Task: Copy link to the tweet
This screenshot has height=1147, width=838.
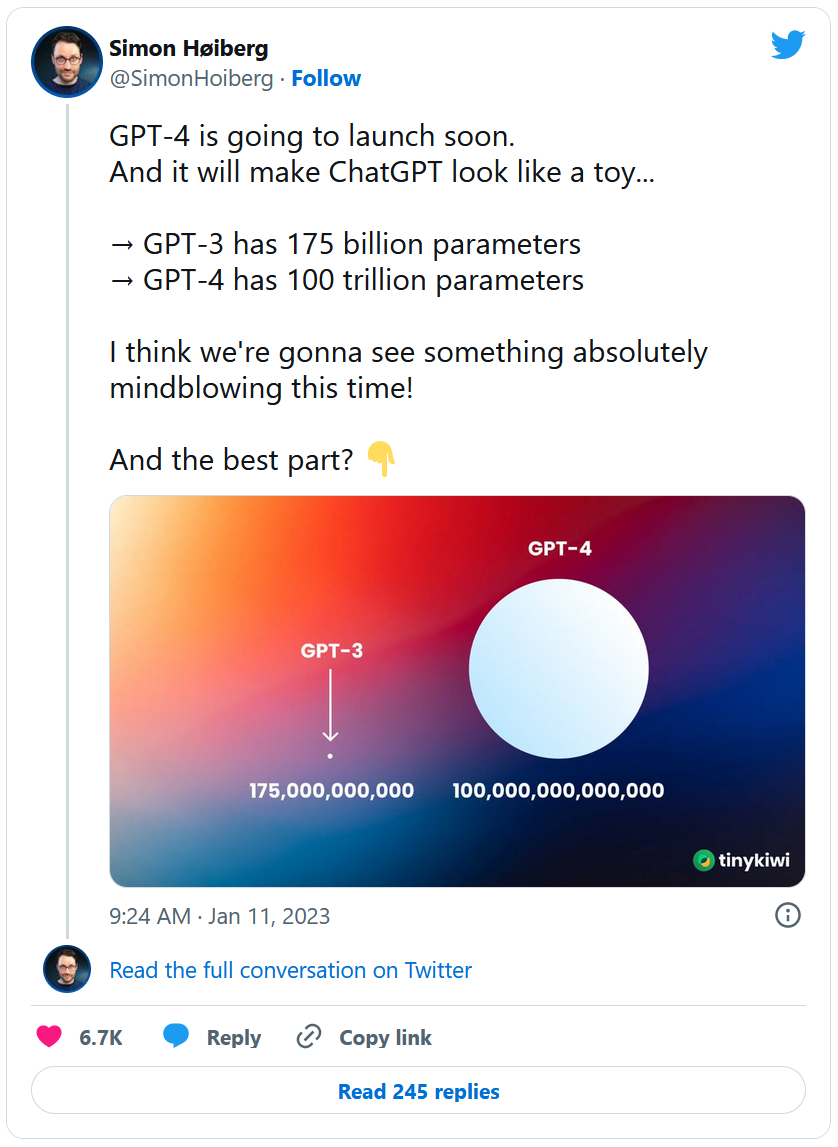Action: click(x=385, y=1038)
